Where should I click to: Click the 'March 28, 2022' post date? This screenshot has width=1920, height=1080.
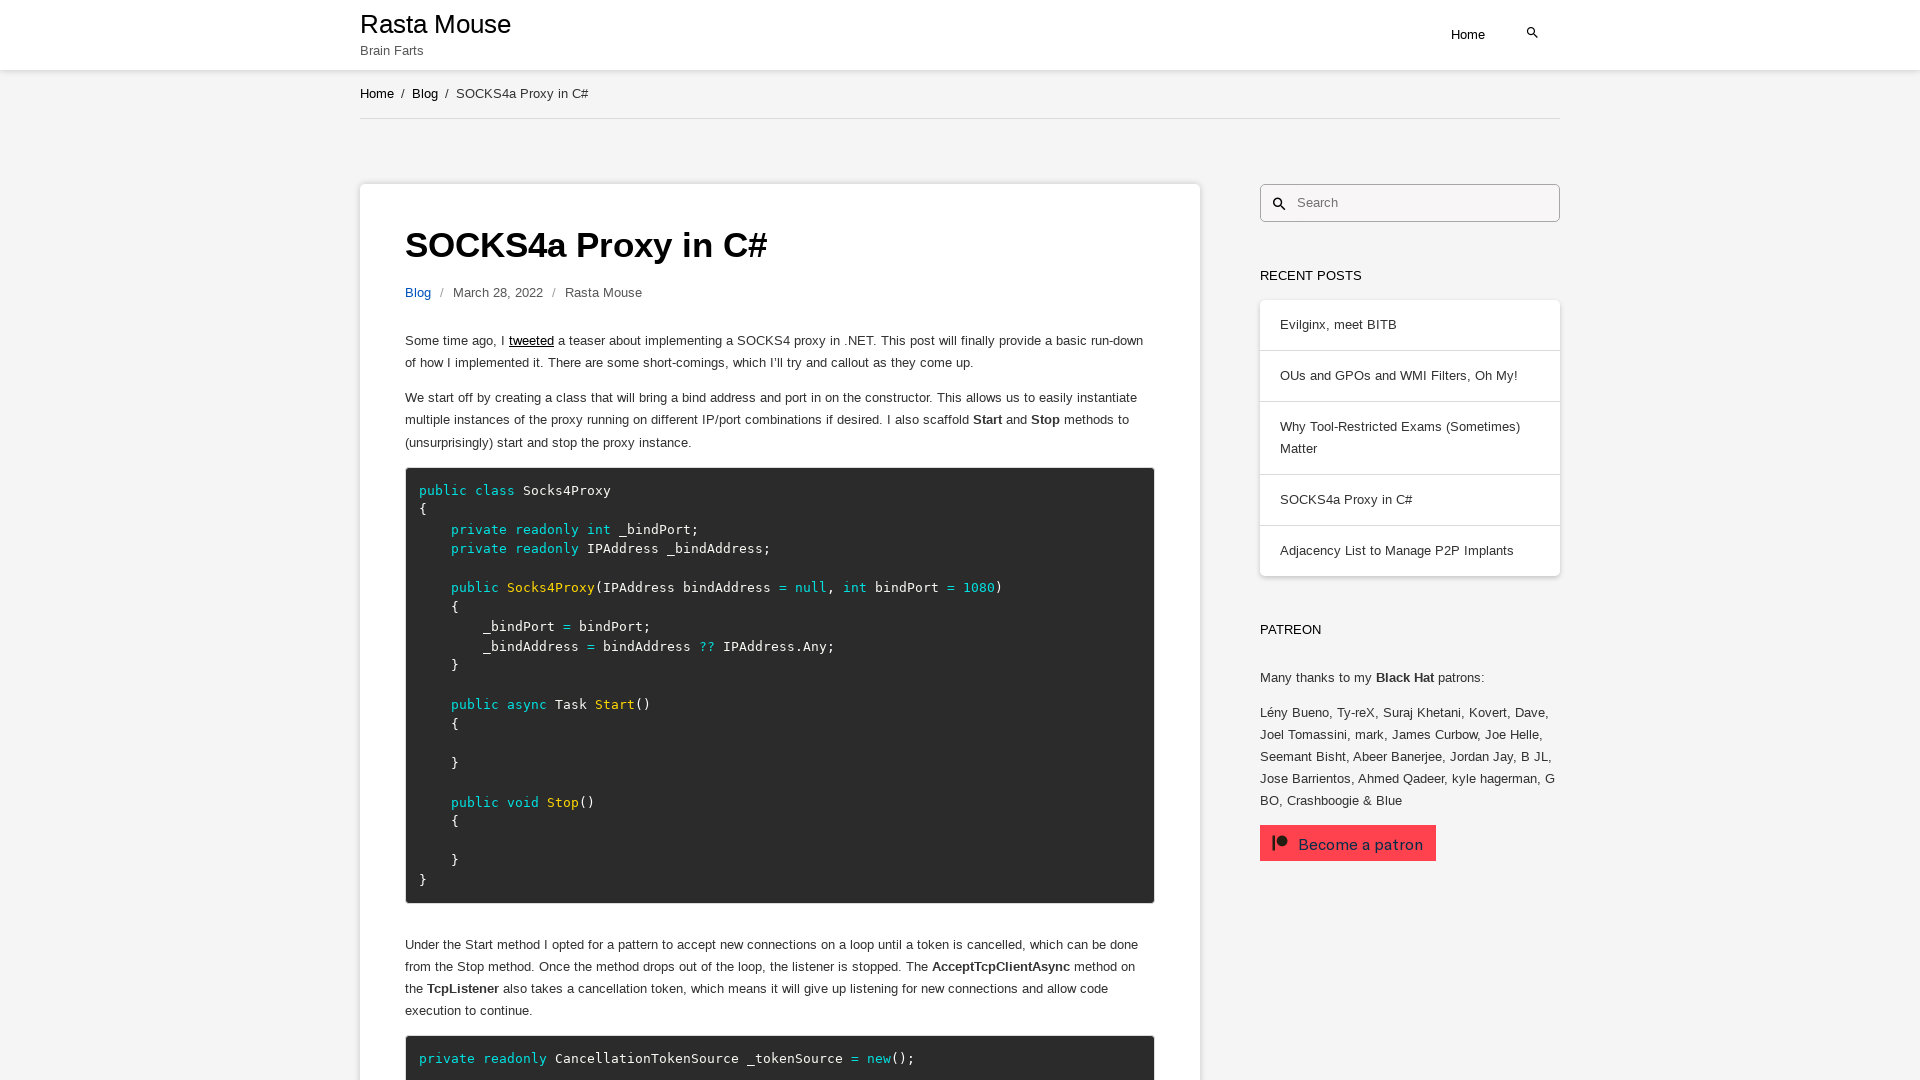point(498,293)
